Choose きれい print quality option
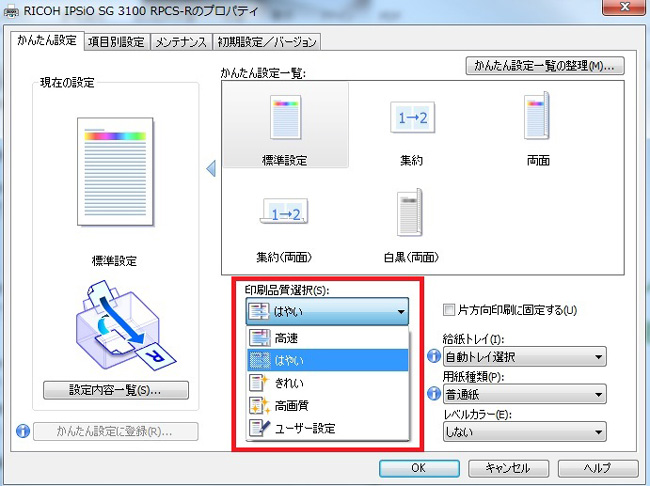Image resolution: width=650 pixels, height=486 pixels. pos(327,382)
